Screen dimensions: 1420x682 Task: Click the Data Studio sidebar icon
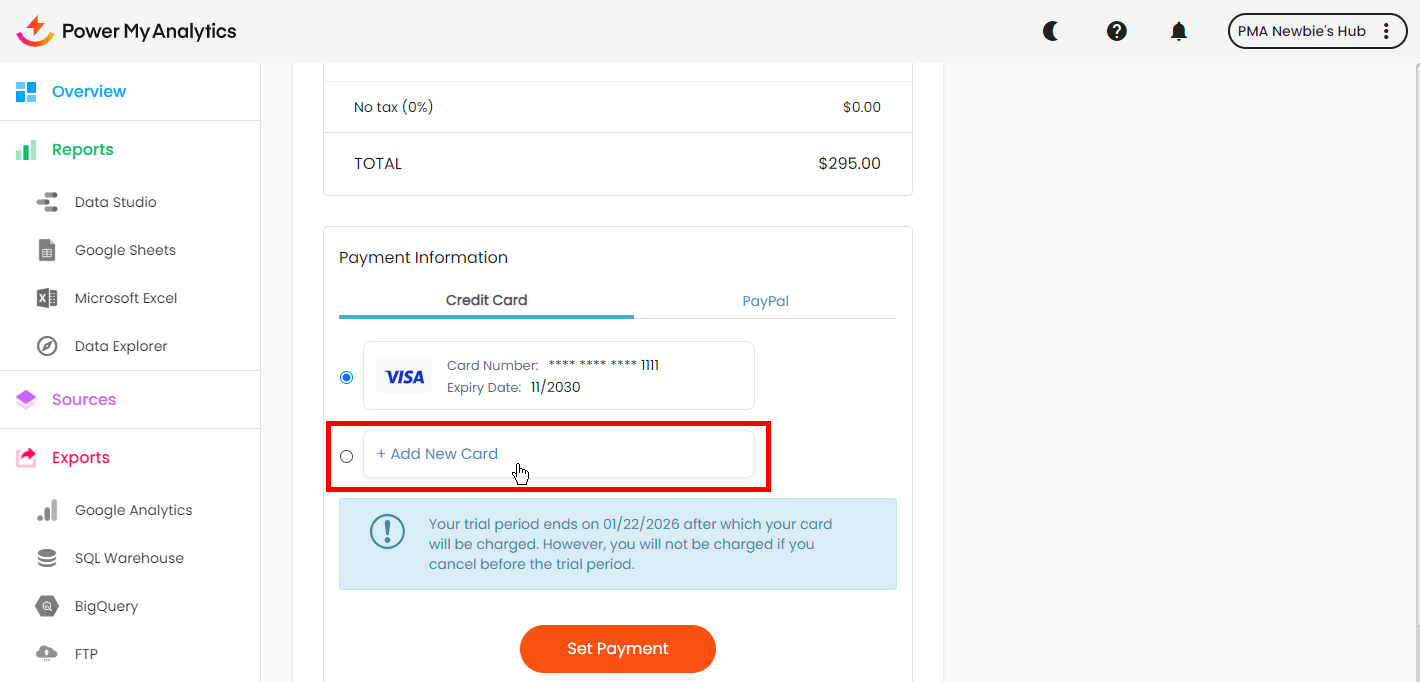[x=47, y=202]
